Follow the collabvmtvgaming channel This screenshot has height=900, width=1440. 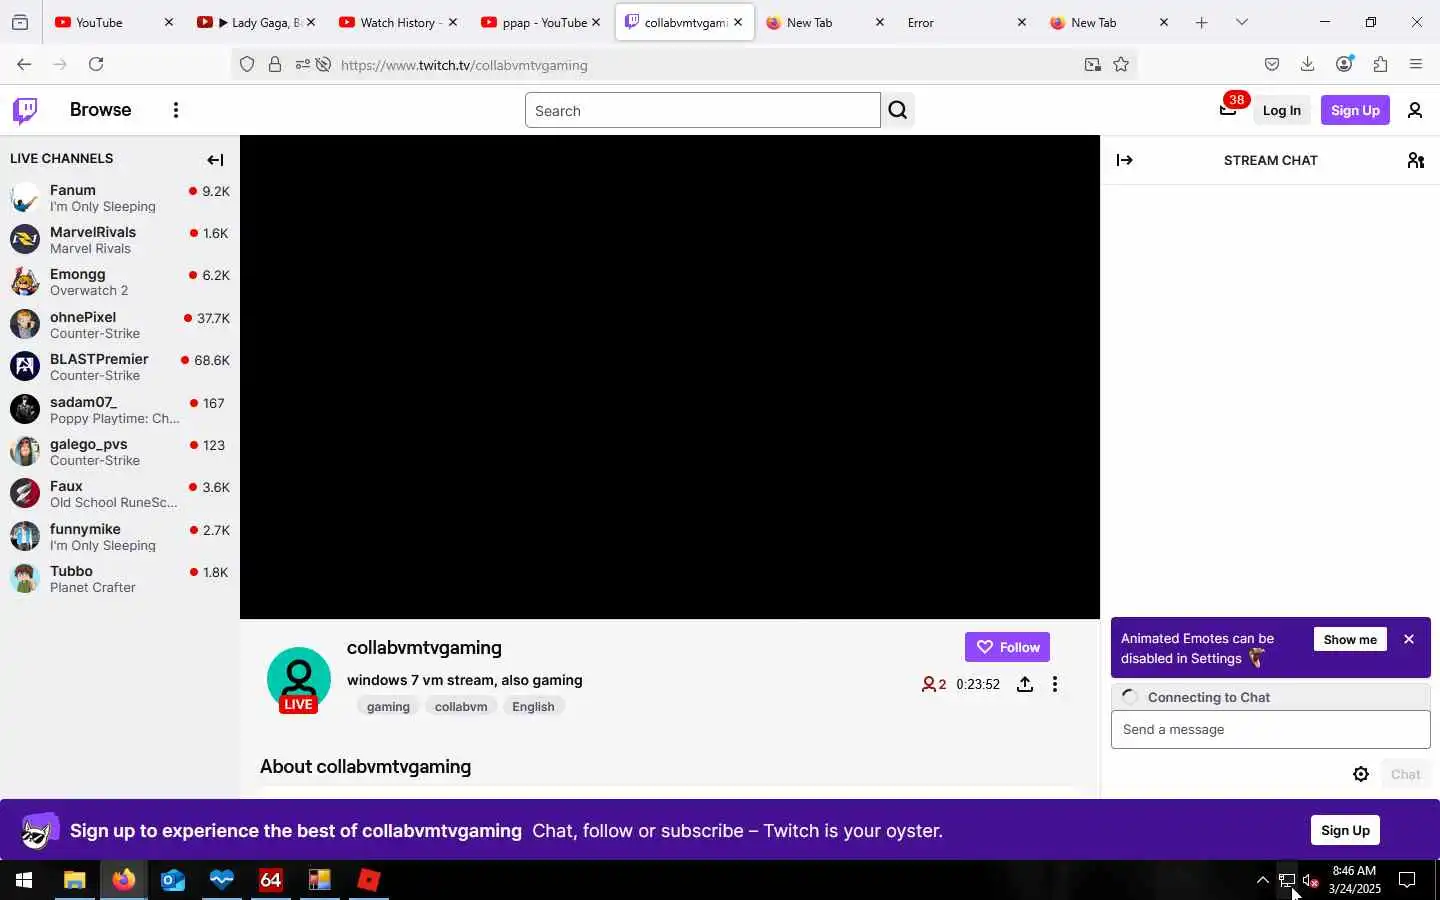pyautogui.click(x=1007, y=647)
